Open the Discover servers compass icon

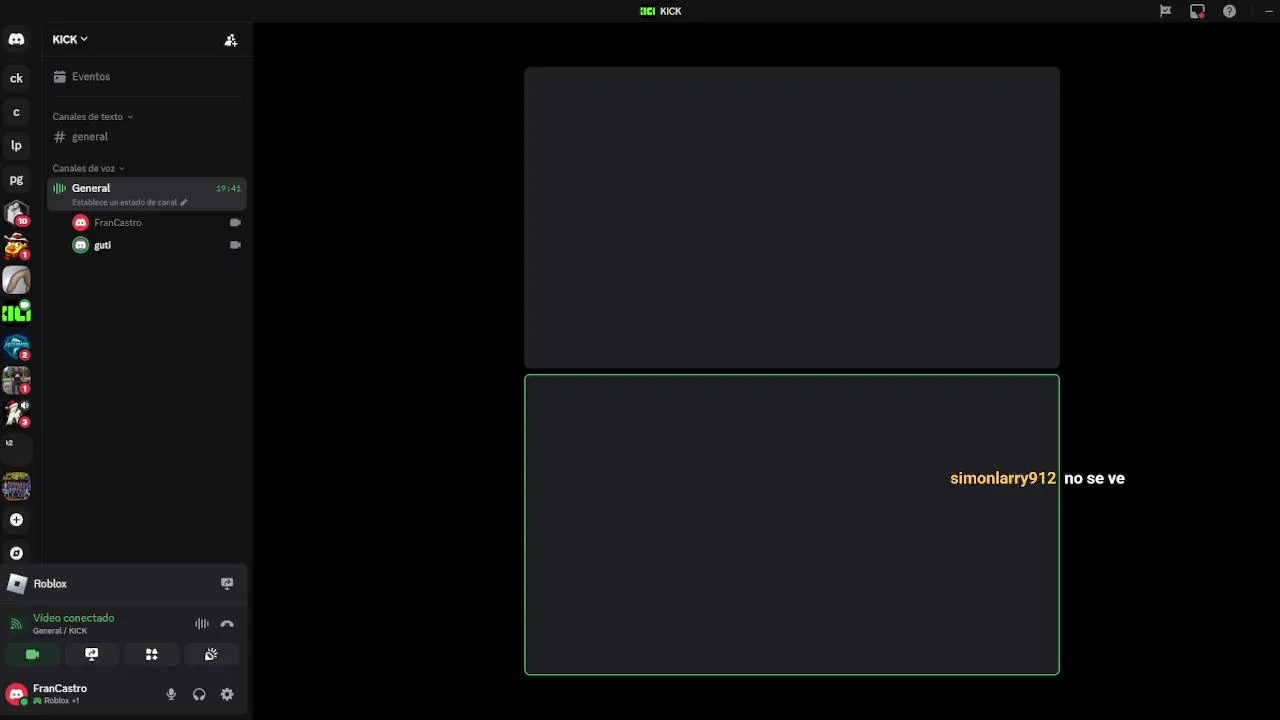(x=16, y=553)
